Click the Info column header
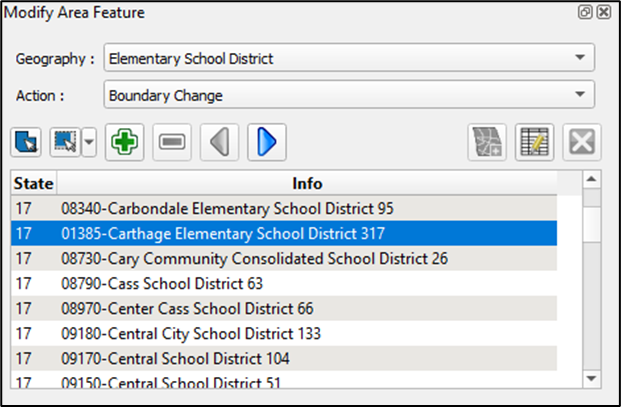 307,184
